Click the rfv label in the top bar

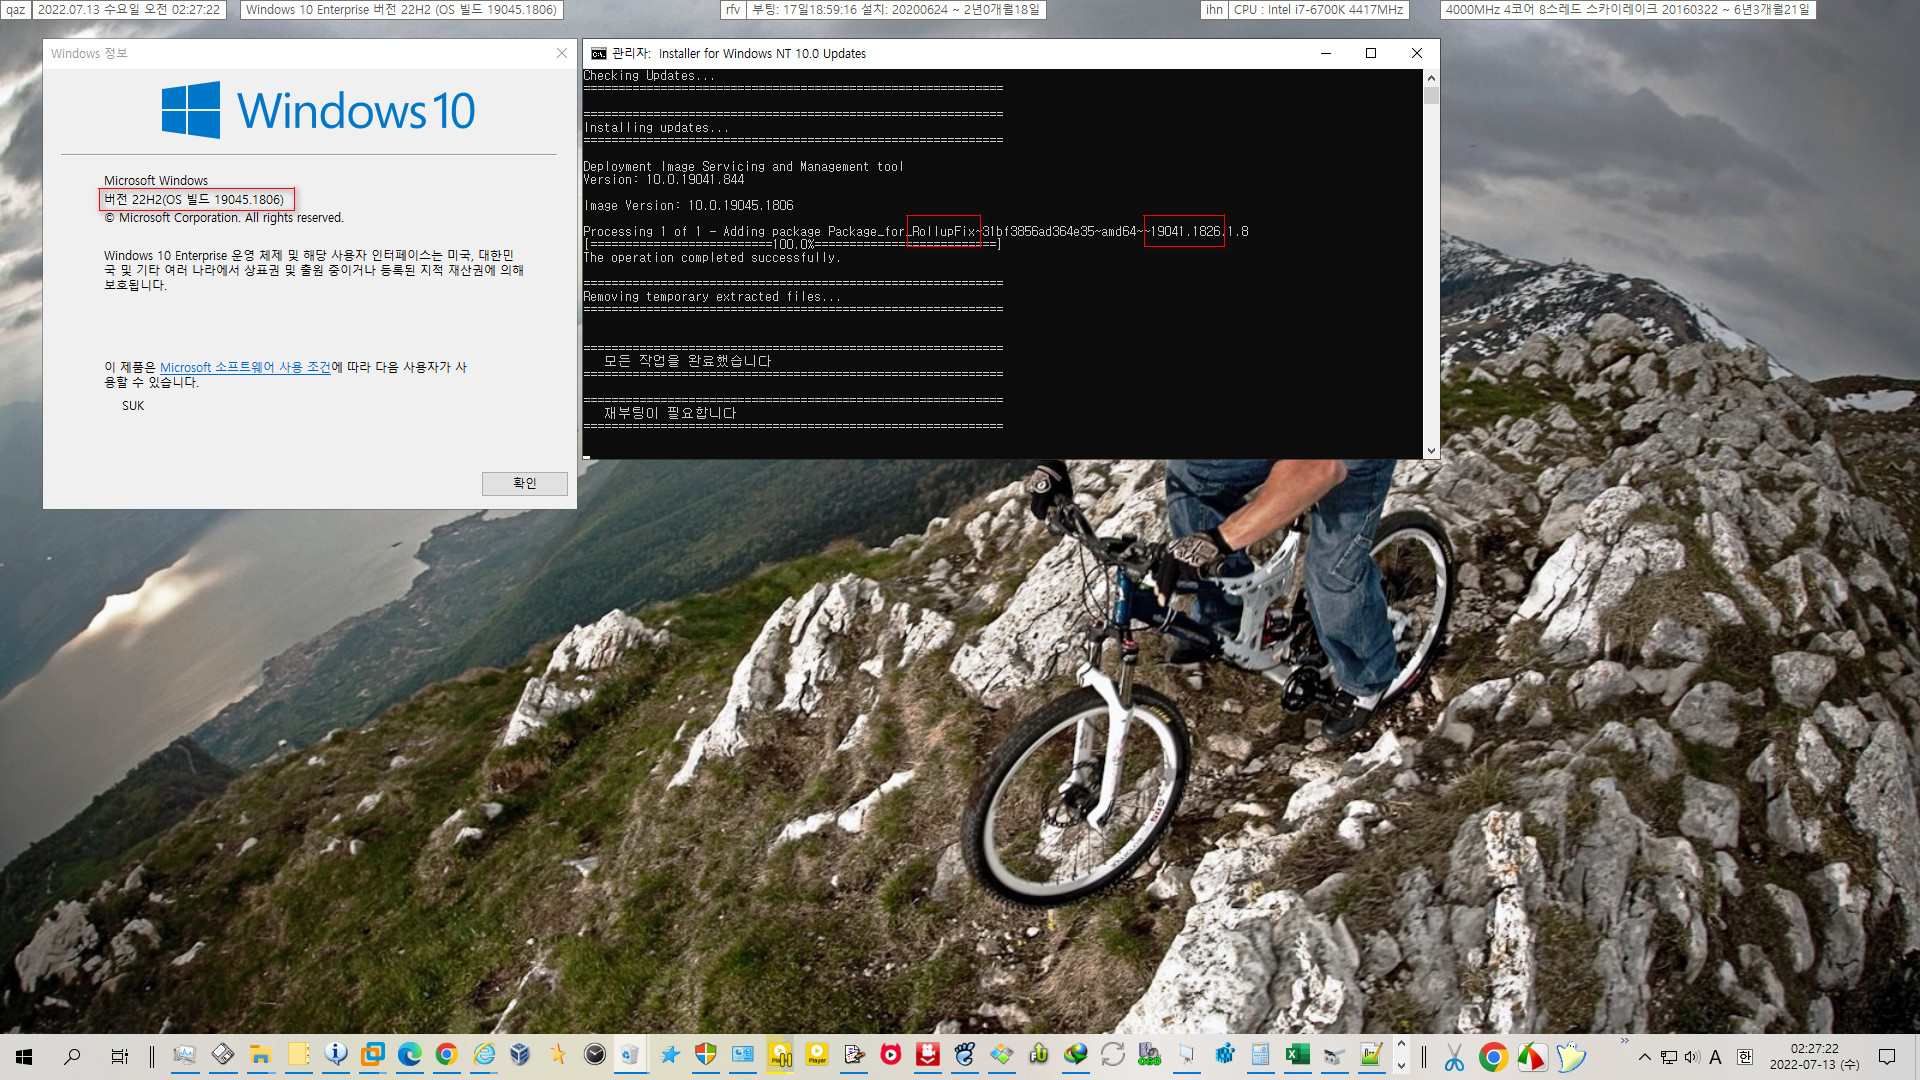[x=733, y=9]
